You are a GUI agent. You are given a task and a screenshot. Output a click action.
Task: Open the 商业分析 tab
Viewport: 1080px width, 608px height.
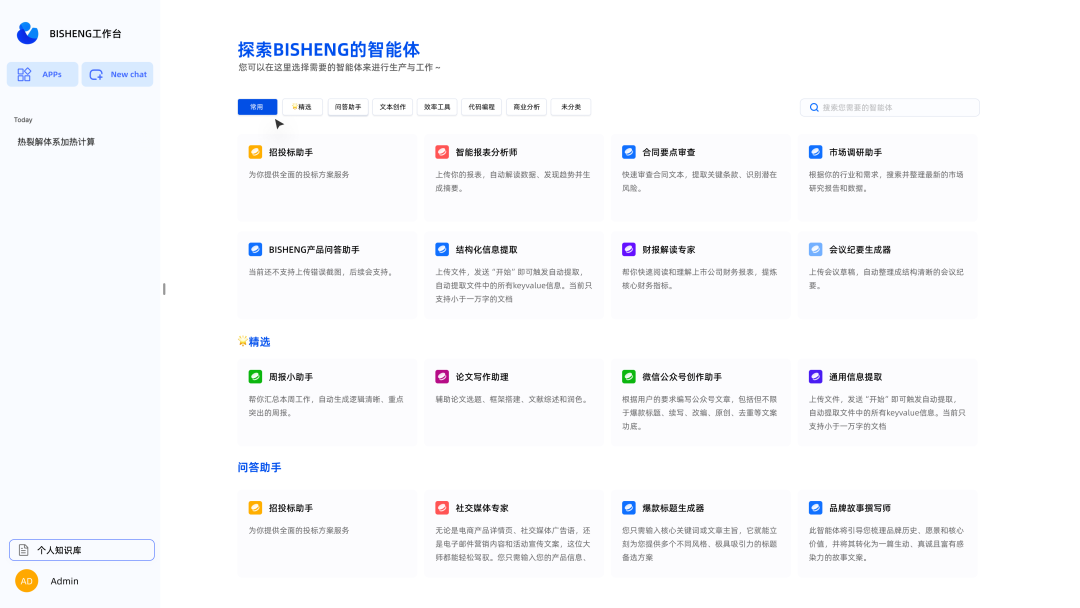coord(526,107)
